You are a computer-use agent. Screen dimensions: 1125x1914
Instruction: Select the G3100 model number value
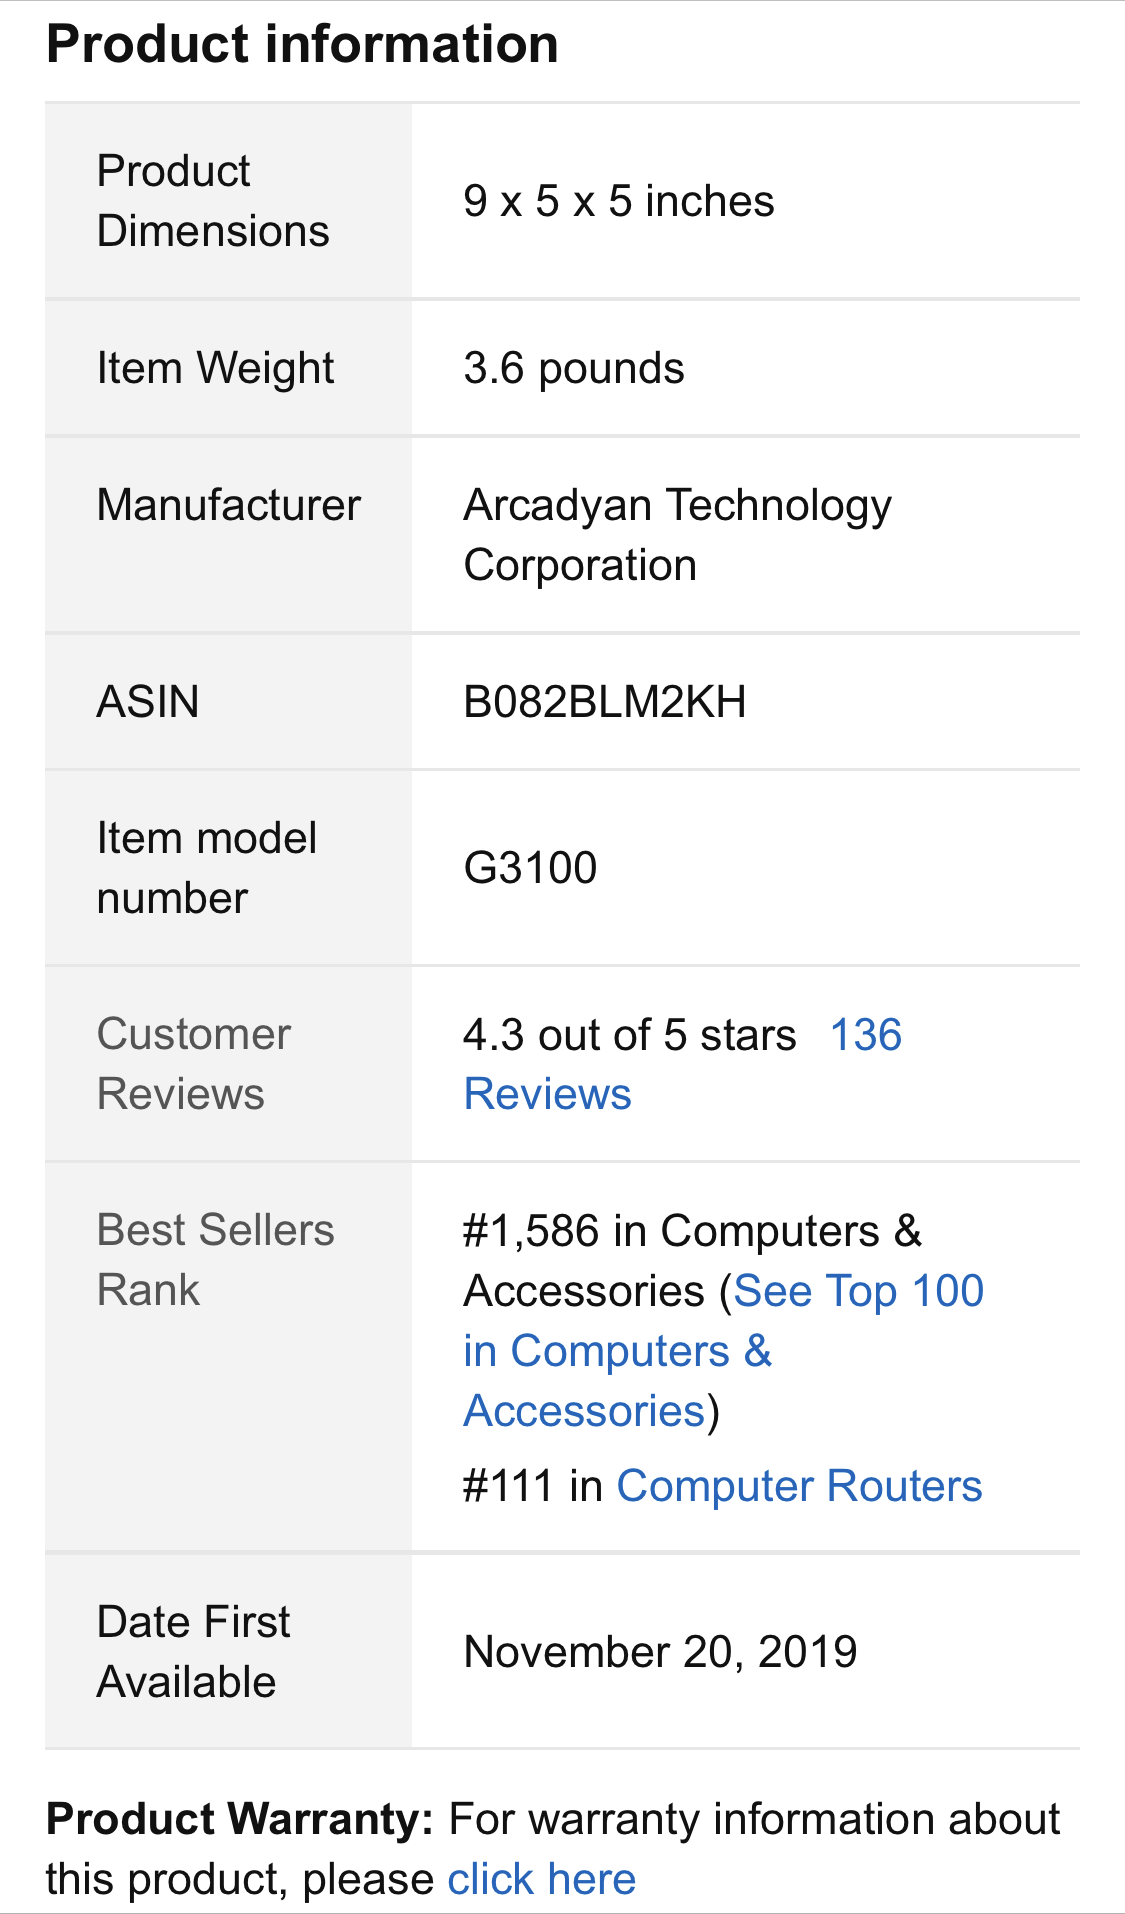pyautogui.click(x=530, y=868)
